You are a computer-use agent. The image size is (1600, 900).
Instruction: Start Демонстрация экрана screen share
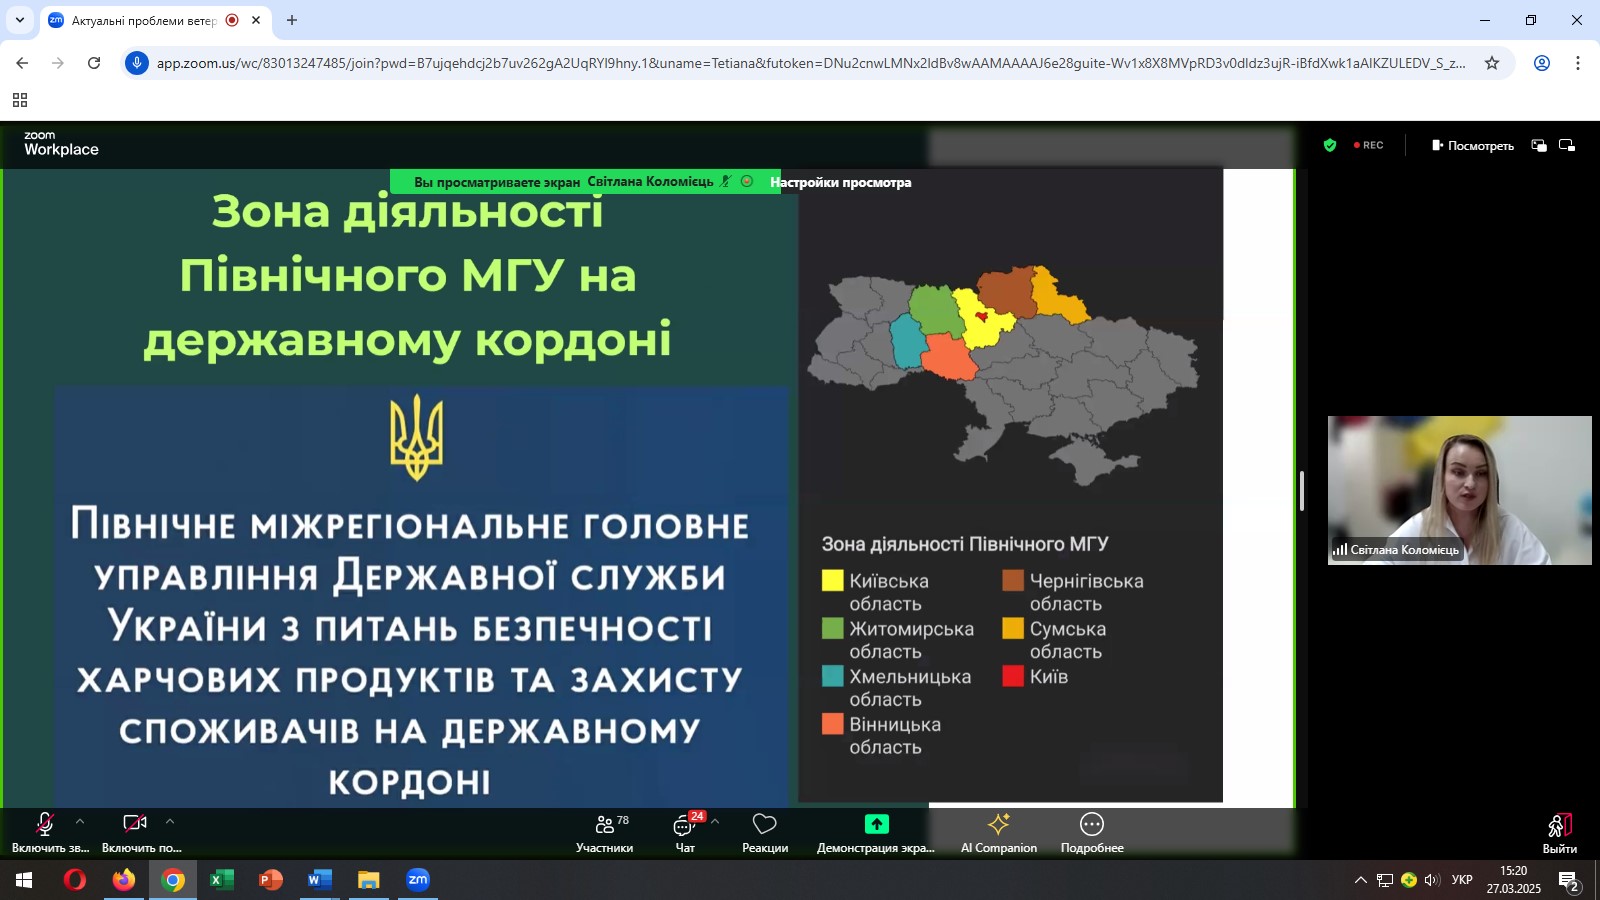click(x=876, y=832)
